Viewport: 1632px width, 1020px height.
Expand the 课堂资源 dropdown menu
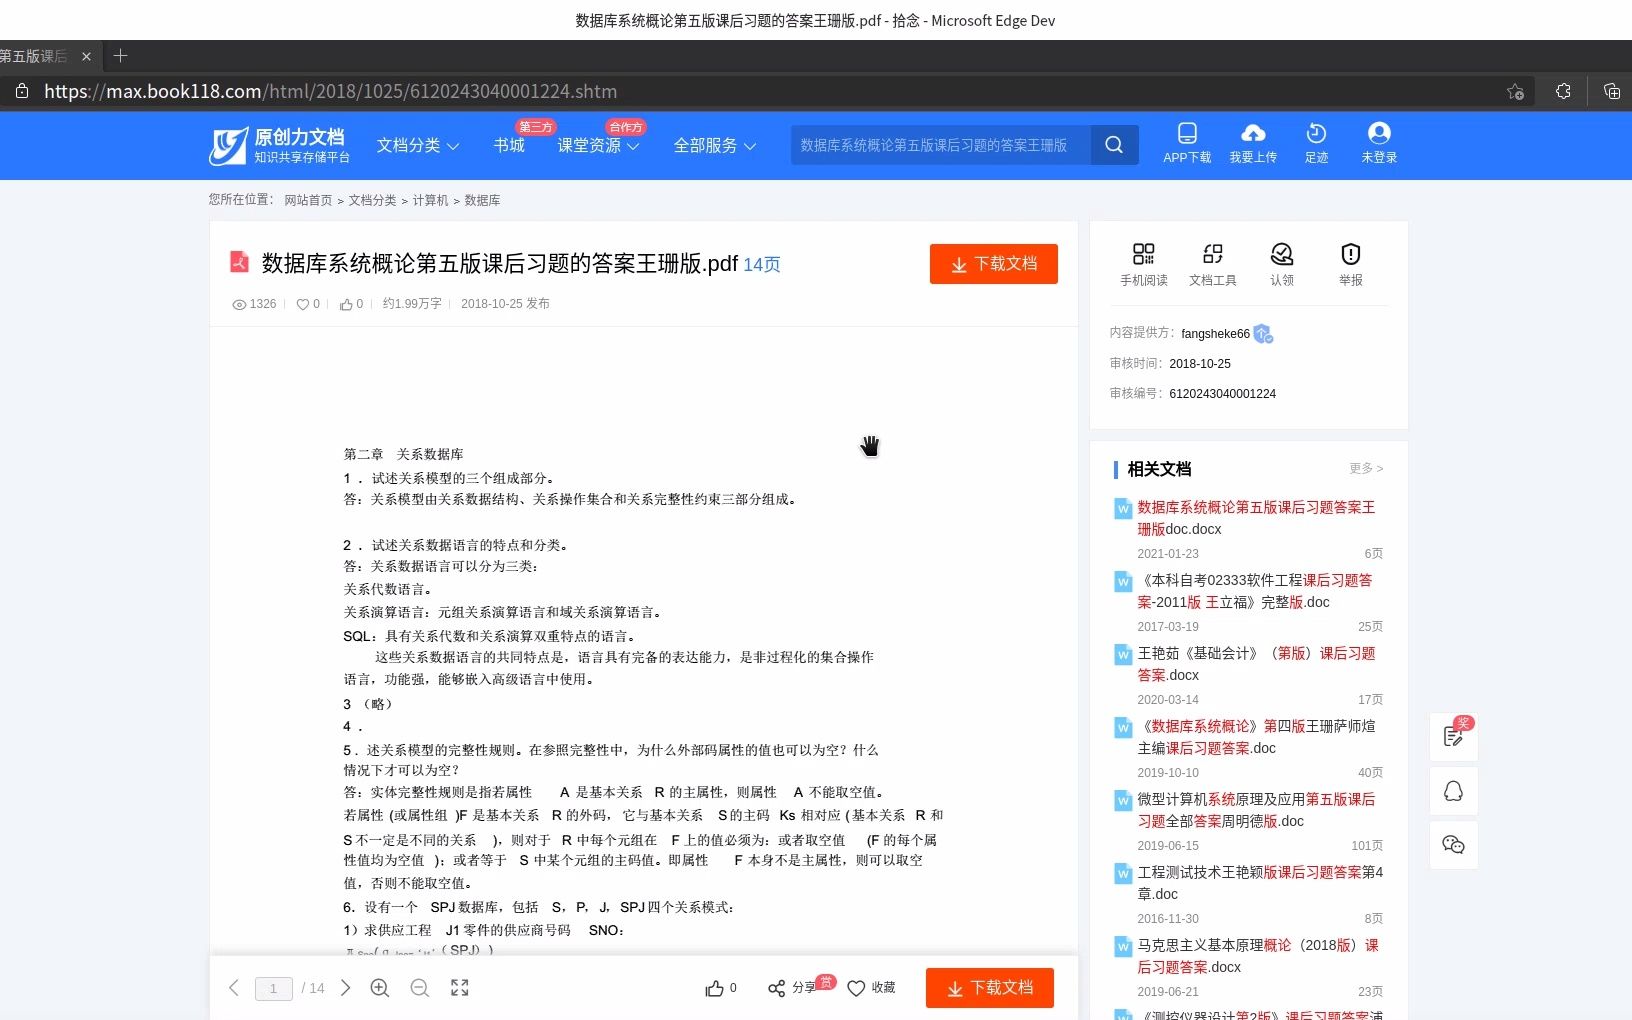click(x=598, y=146)
